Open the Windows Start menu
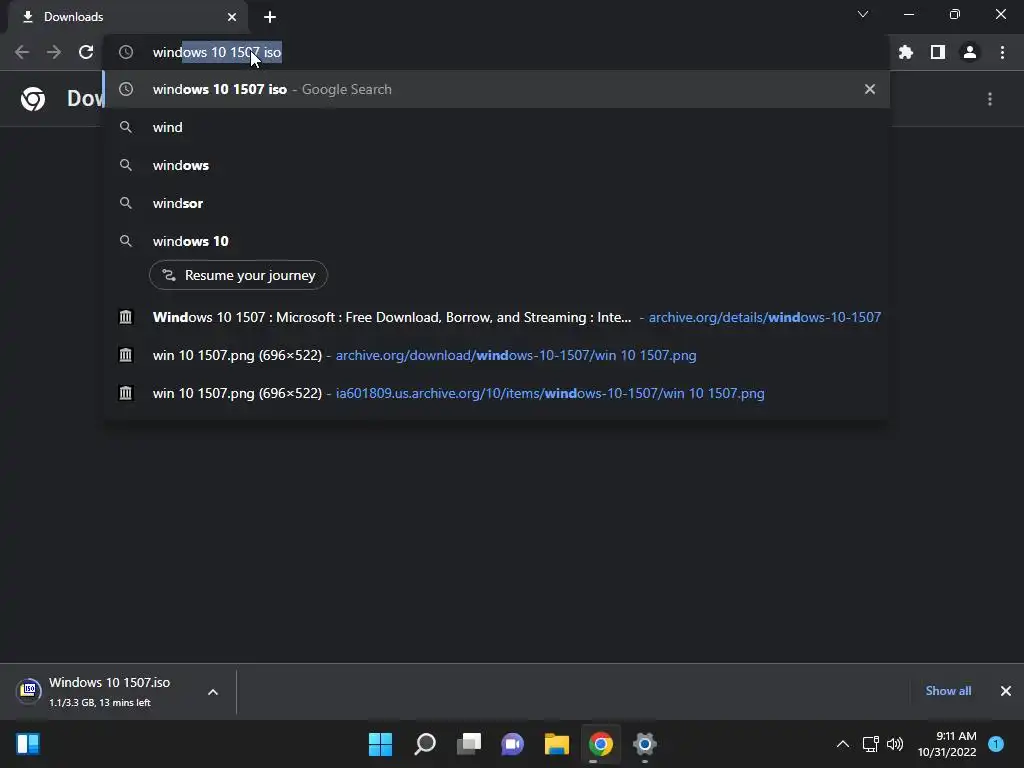This screenshot has width=1024, height=768. pyautogui.click(x=381, y=744)
